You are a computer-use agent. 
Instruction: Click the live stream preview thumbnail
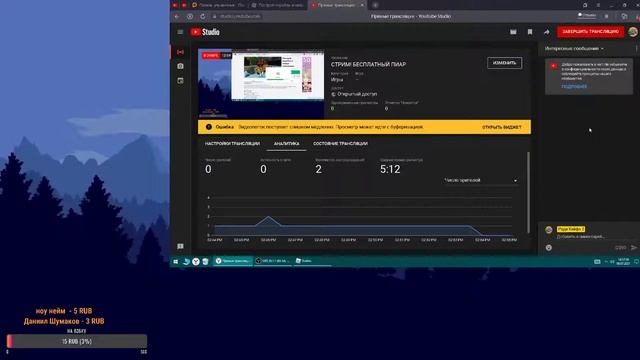[261, 84]
